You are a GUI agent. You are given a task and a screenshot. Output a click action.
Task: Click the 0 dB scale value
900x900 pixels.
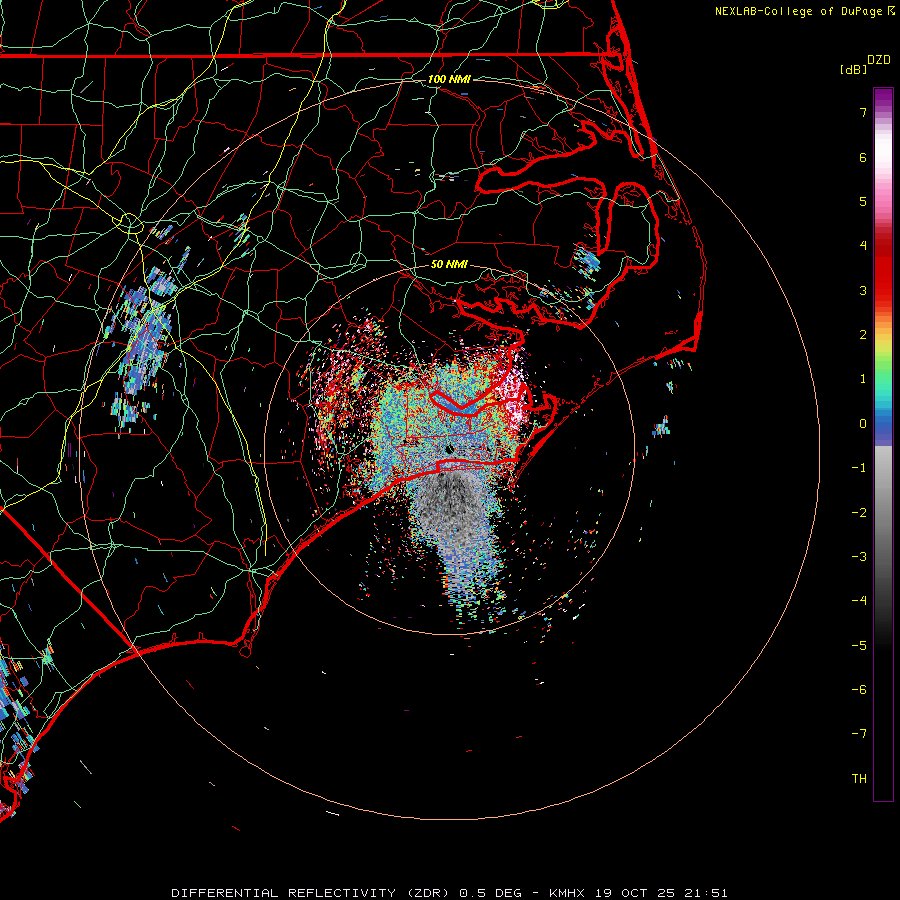(863, 424)
